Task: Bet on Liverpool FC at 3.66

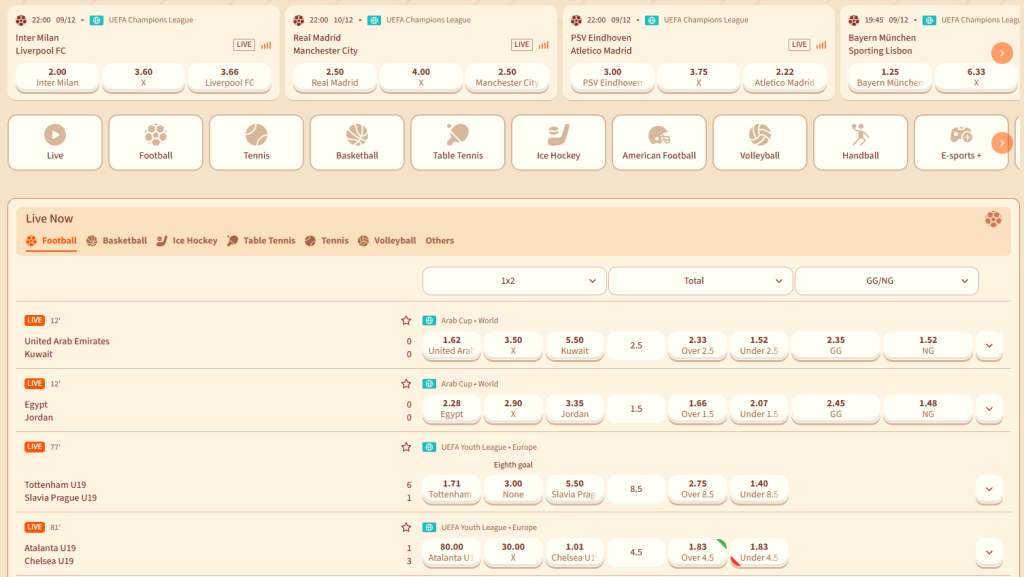Action: [x=230, y=77]
